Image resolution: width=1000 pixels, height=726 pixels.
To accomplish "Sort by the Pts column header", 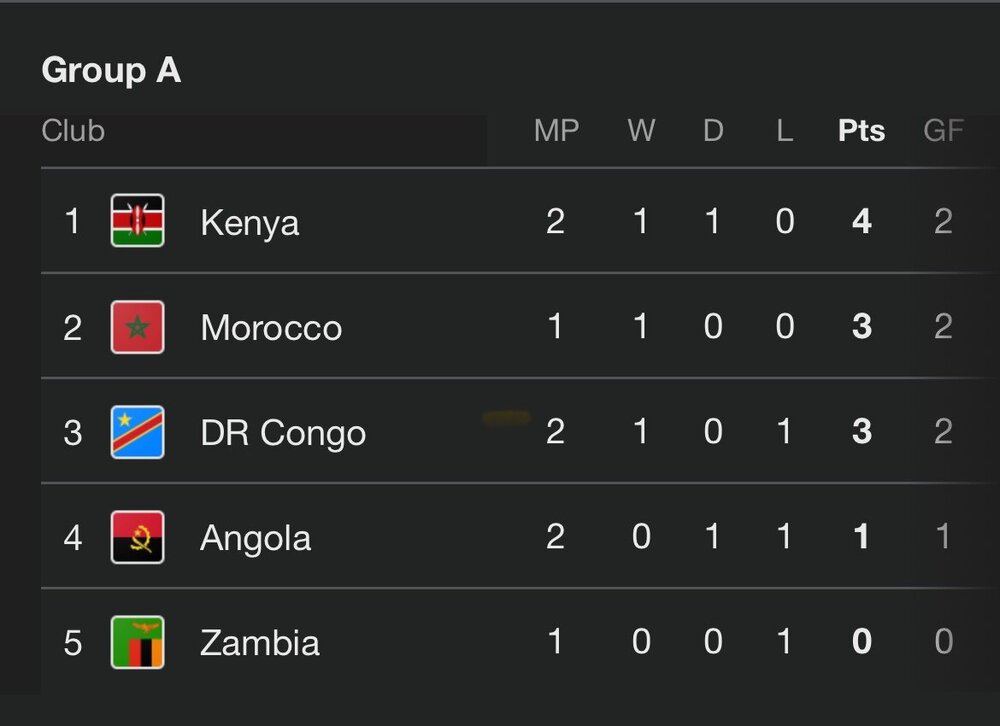I will pyautogui.click(x=861, y=131).
